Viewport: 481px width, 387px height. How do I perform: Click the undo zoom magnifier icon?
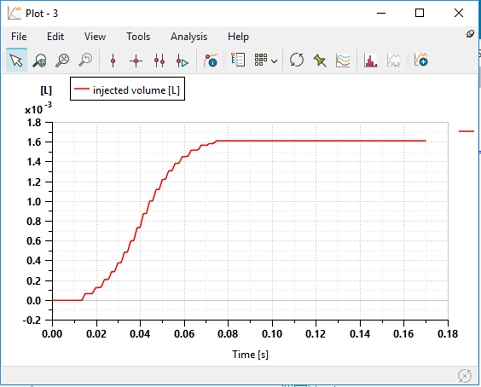85,60
